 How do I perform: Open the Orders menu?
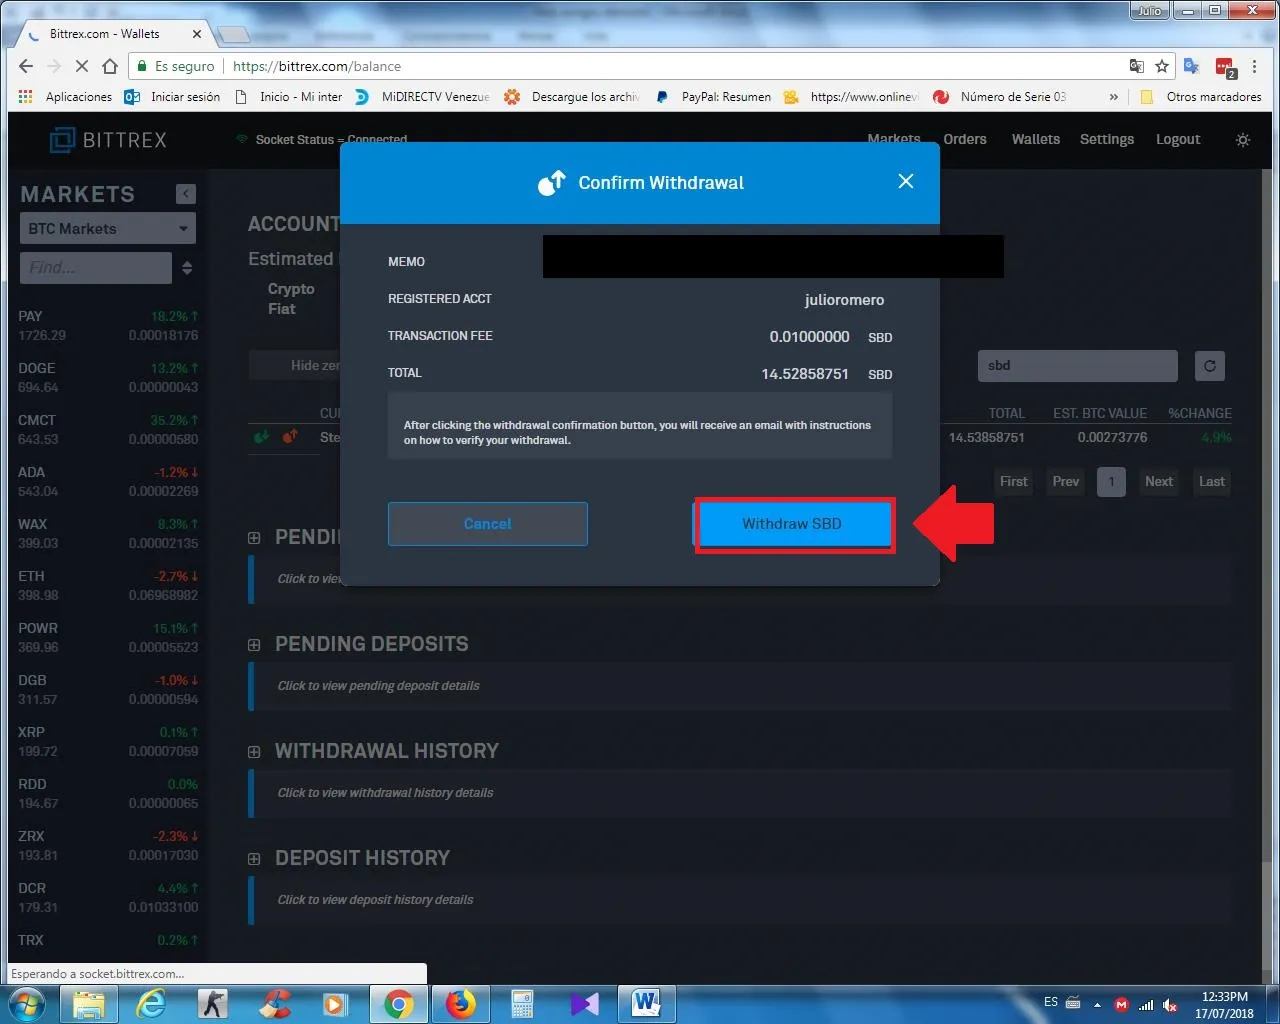(965, 139)
